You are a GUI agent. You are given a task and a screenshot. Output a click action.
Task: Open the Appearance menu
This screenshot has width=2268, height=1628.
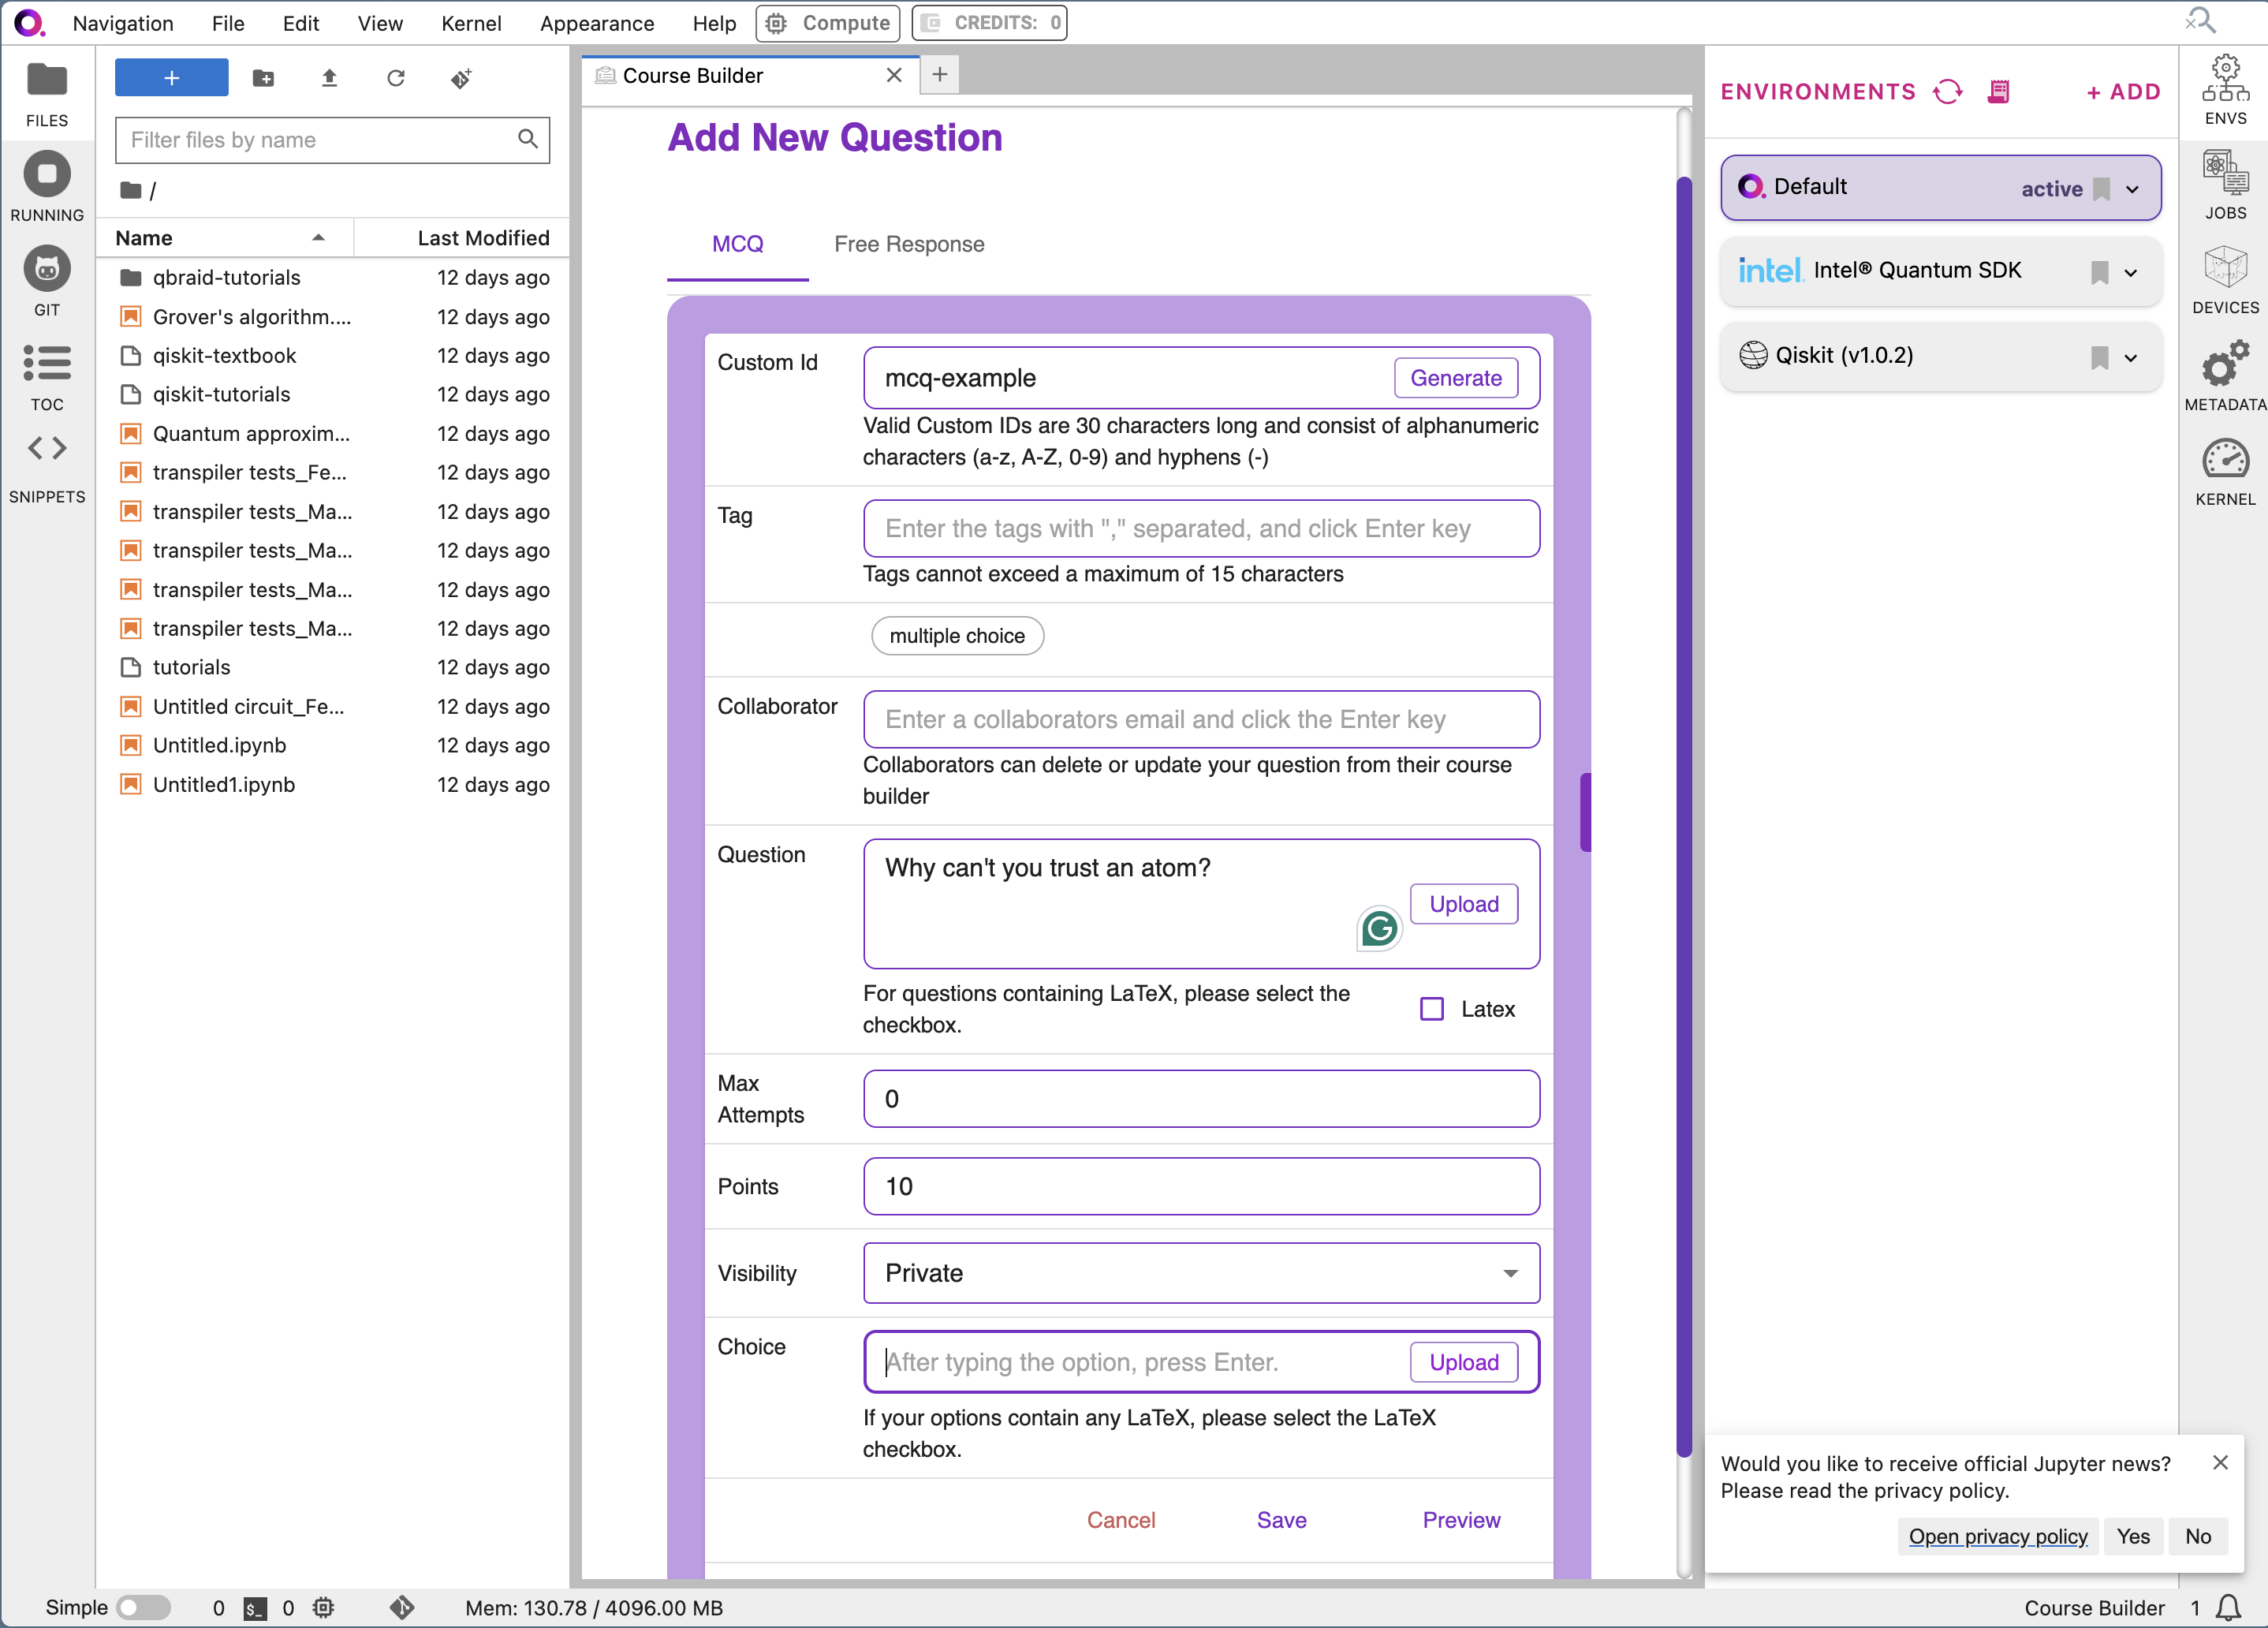[597, 23]
